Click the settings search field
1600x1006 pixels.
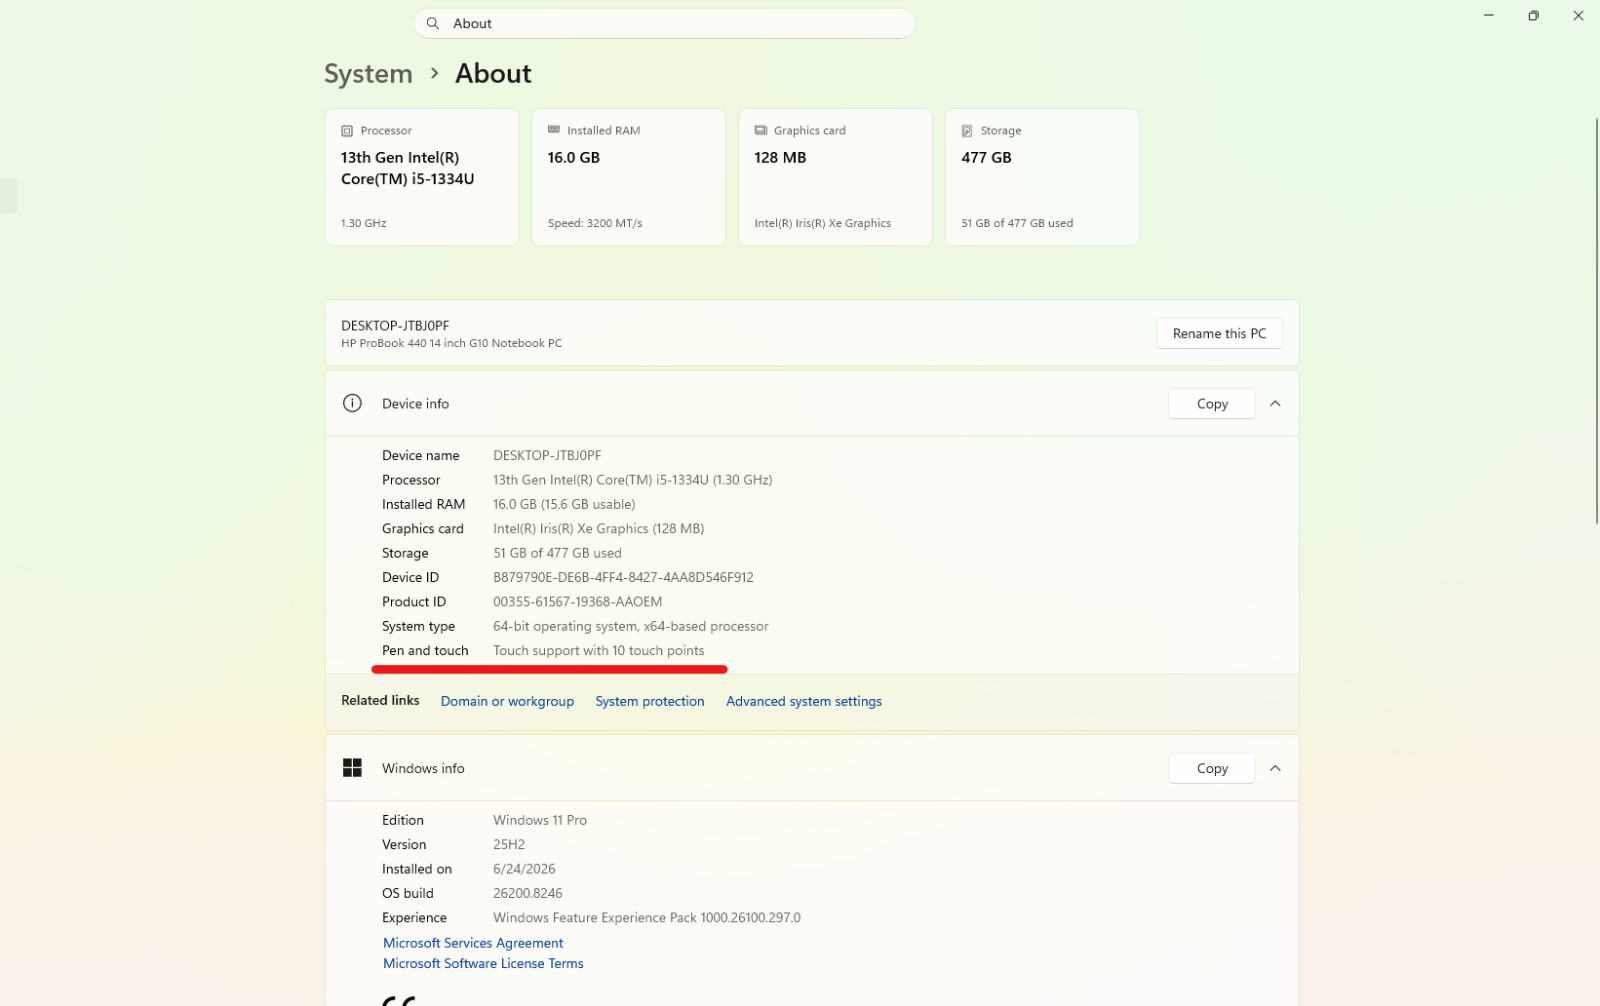[665, 23]
